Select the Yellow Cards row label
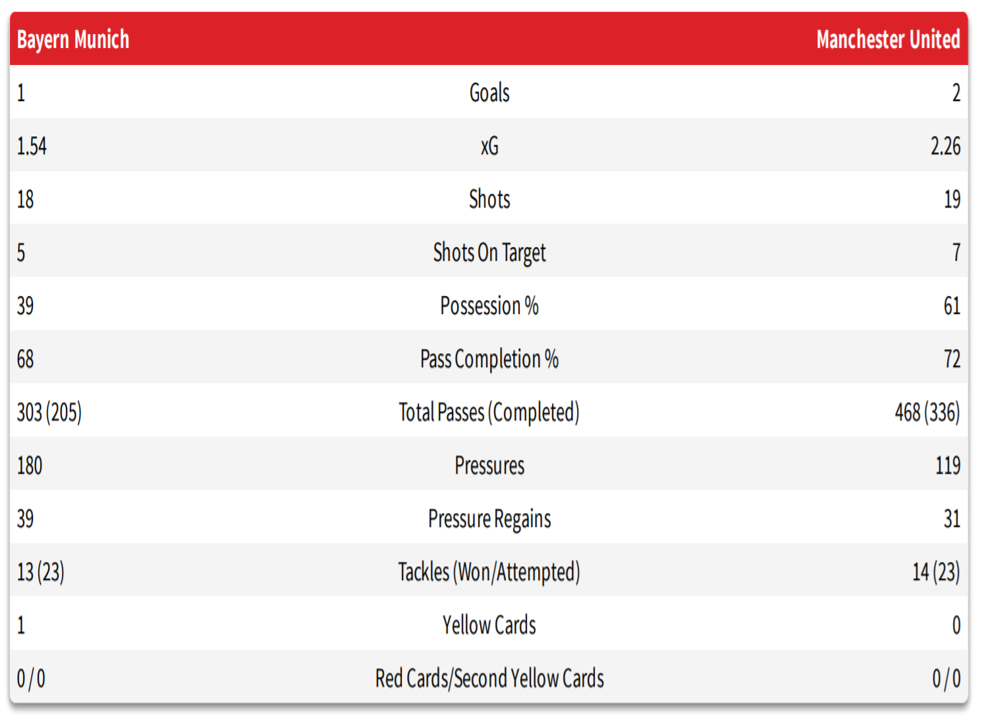This screenshot has width=982, height=726. point(489,625)
